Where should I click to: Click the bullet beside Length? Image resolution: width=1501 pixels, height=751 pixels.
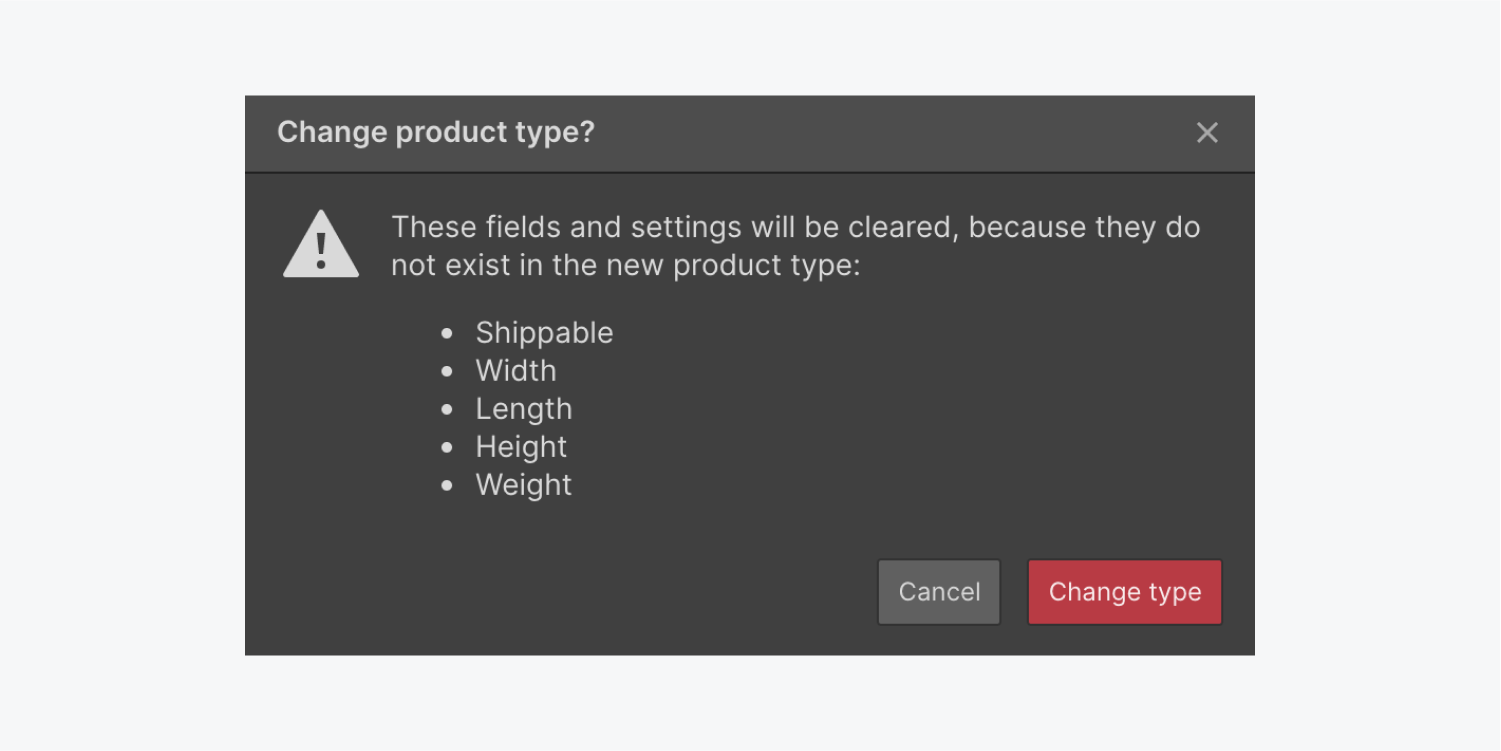(447, 409)
